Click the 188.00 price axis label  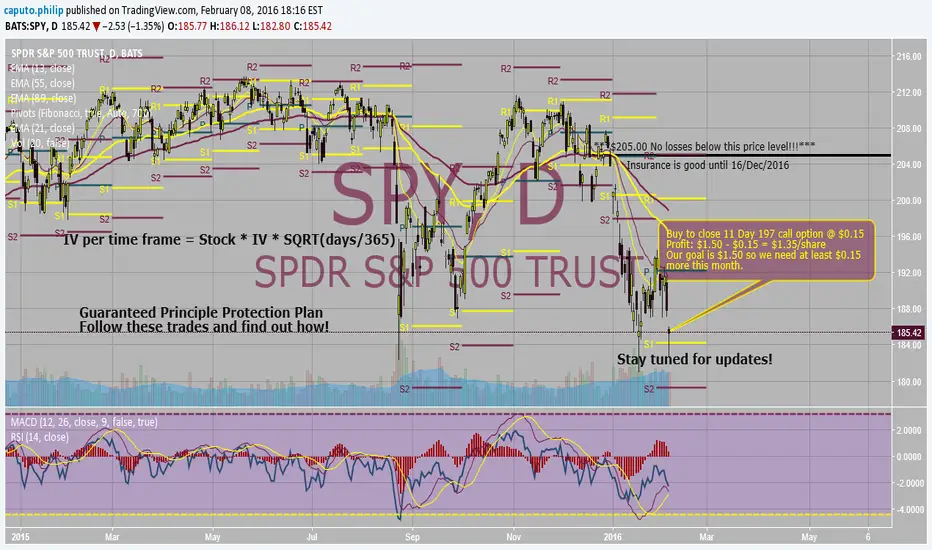(909, 309)
